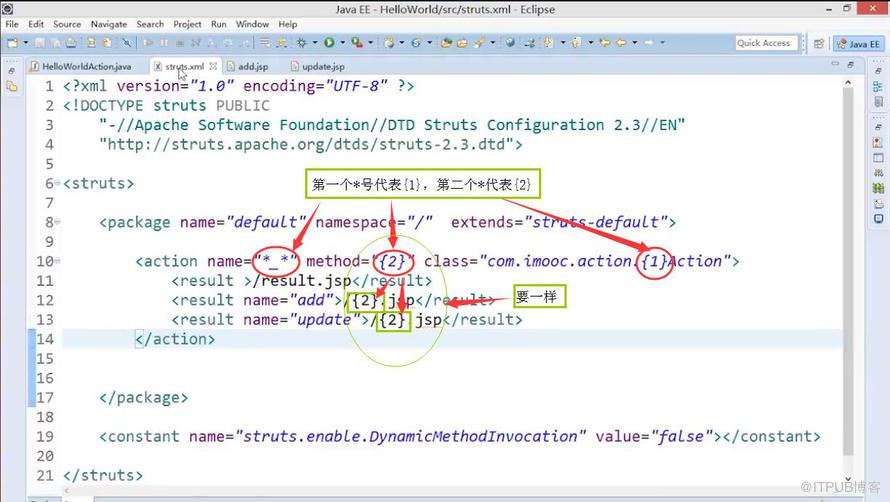Click the Quick Access search field
This screenshot has height=502, width=890.
(766, 43)
